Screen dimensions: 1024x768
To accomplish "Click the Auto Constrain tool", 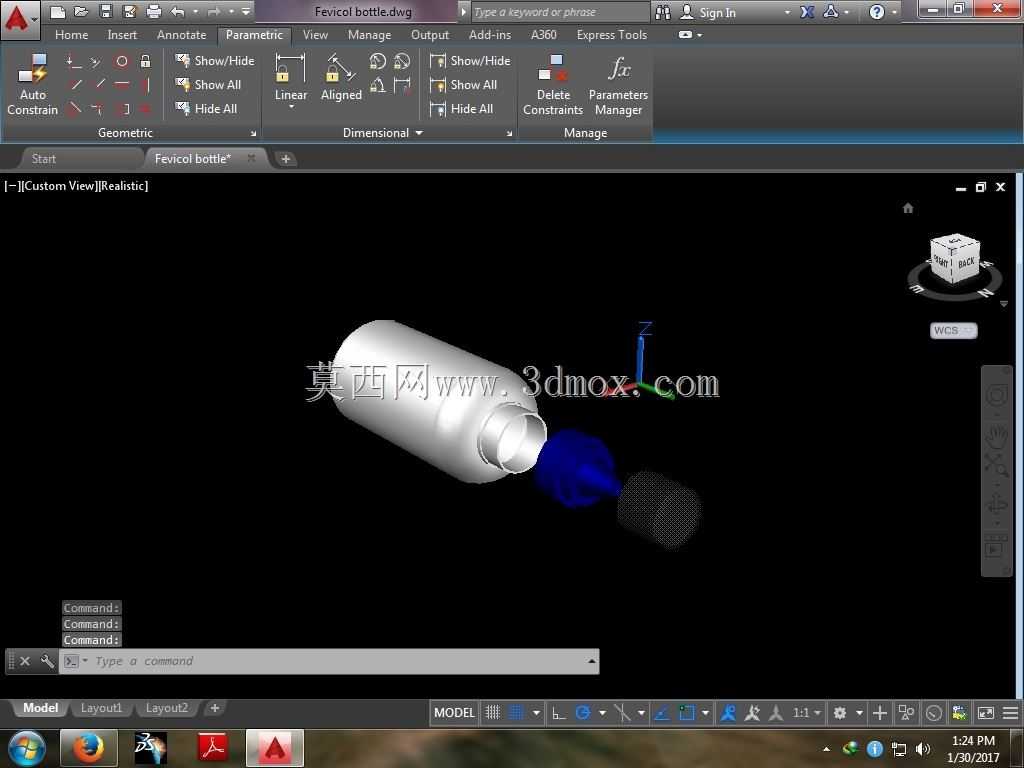I will click(33, 85).
